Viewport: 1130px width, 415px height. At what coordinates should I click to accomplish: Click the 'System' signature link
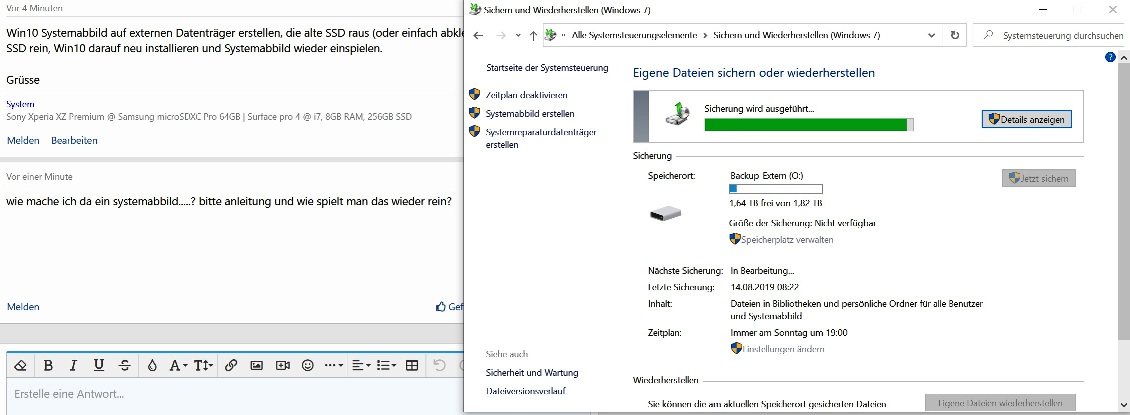[20, 104]
